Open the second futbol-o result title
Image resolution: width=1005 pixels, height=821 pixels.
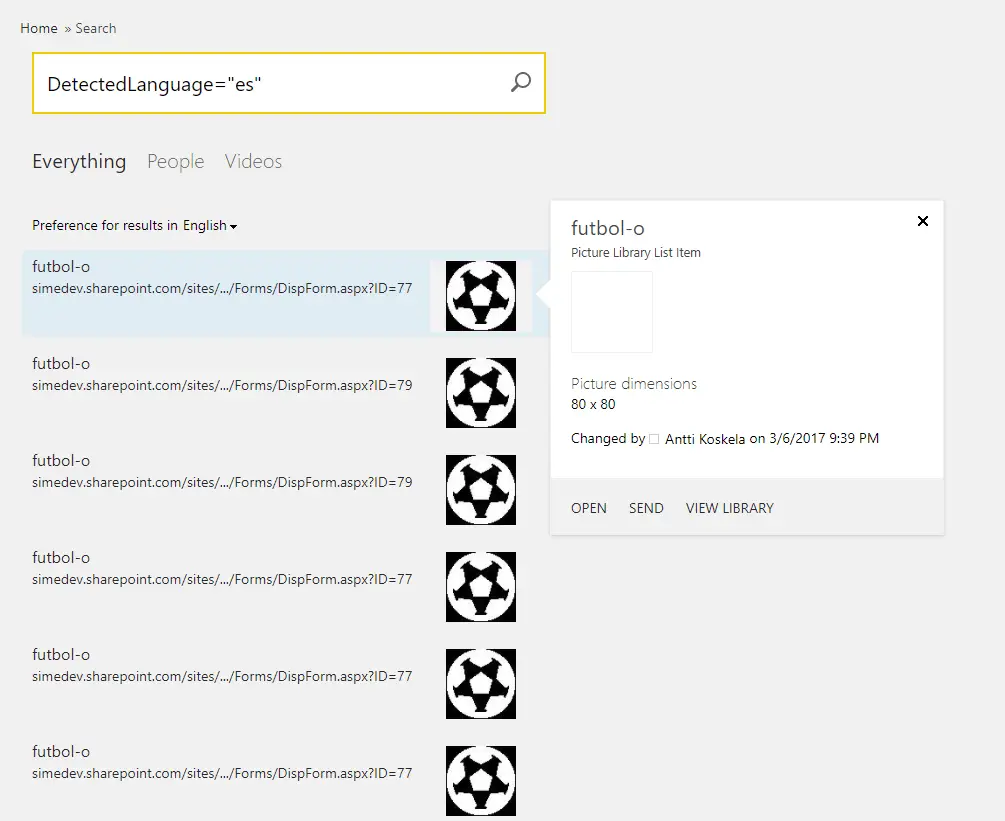(61, 364)
